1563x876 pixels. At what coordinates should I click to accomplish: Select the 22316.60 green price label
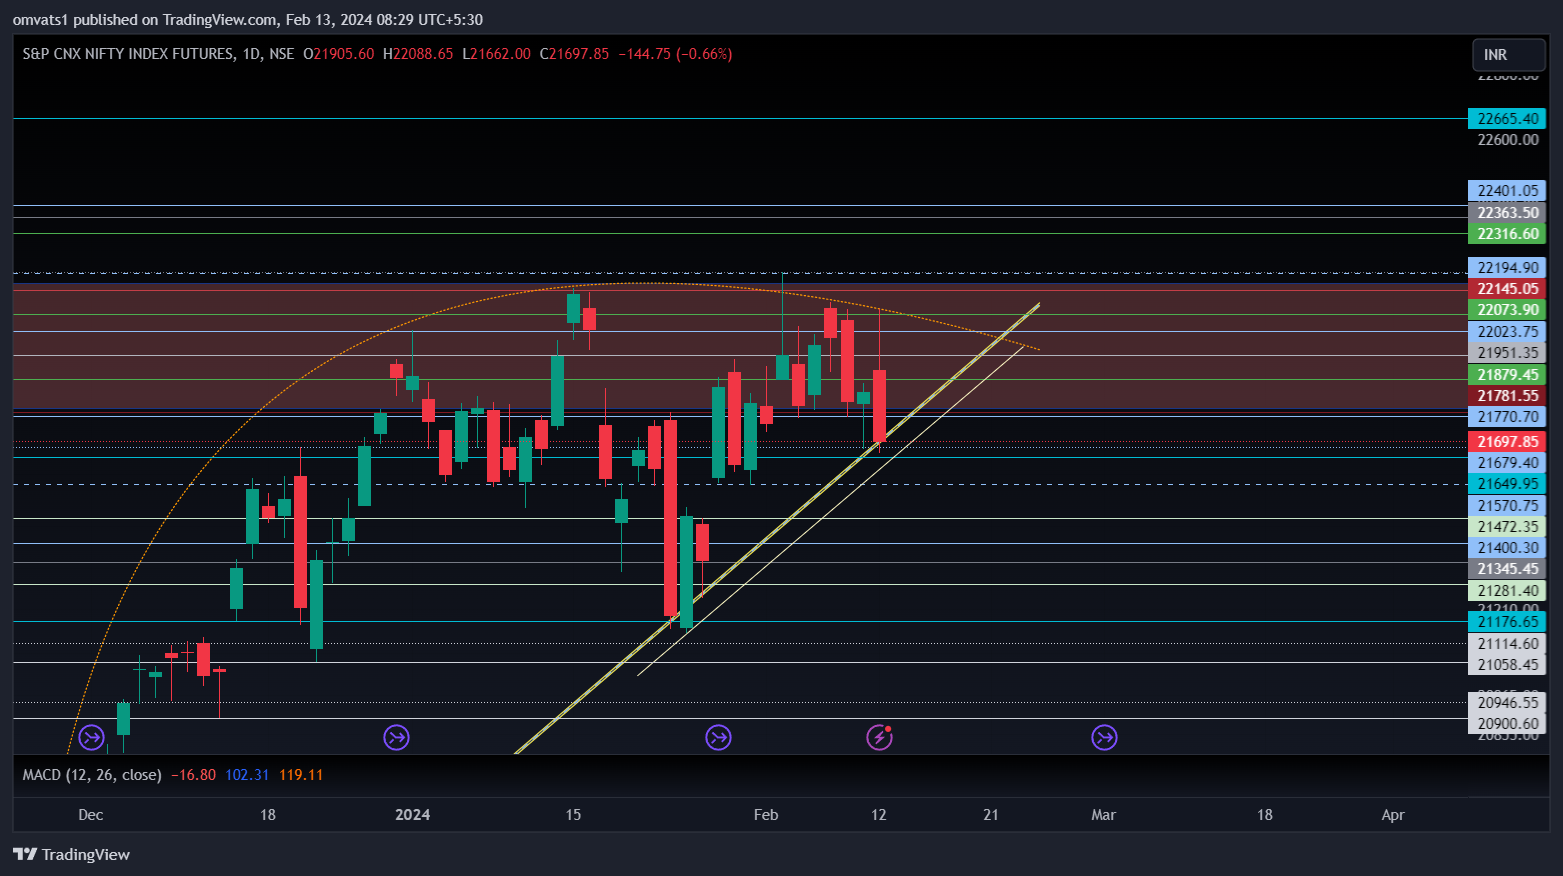(1506, 234)
